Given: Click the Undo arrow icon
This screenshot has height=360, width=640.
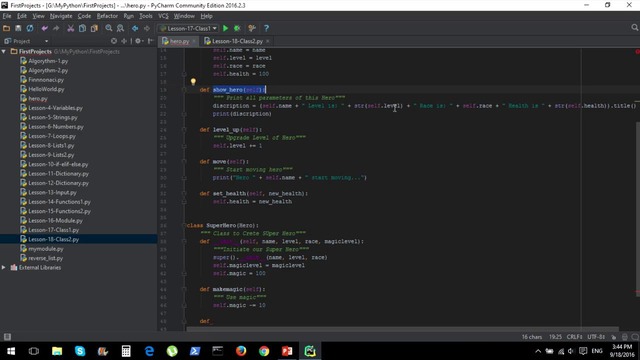Looking at the screenshot, I should click(44, 28).
